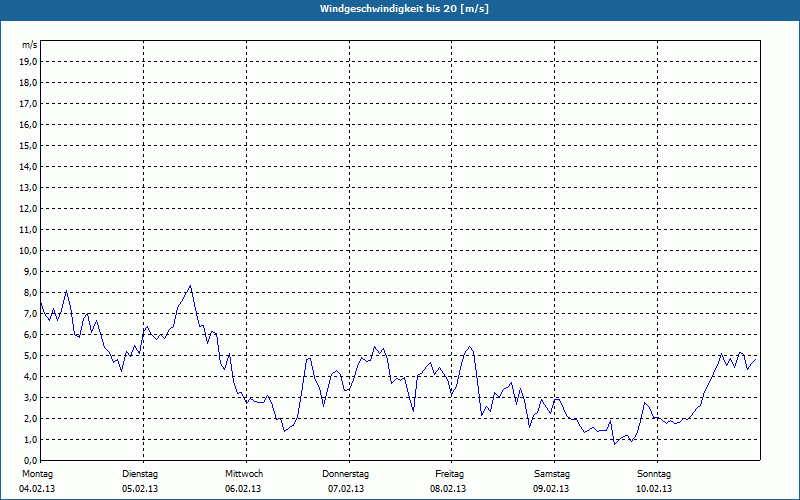
Task: Click the 19,0 y-axis label
Action: pyautogui.click(x=28, y=62)
